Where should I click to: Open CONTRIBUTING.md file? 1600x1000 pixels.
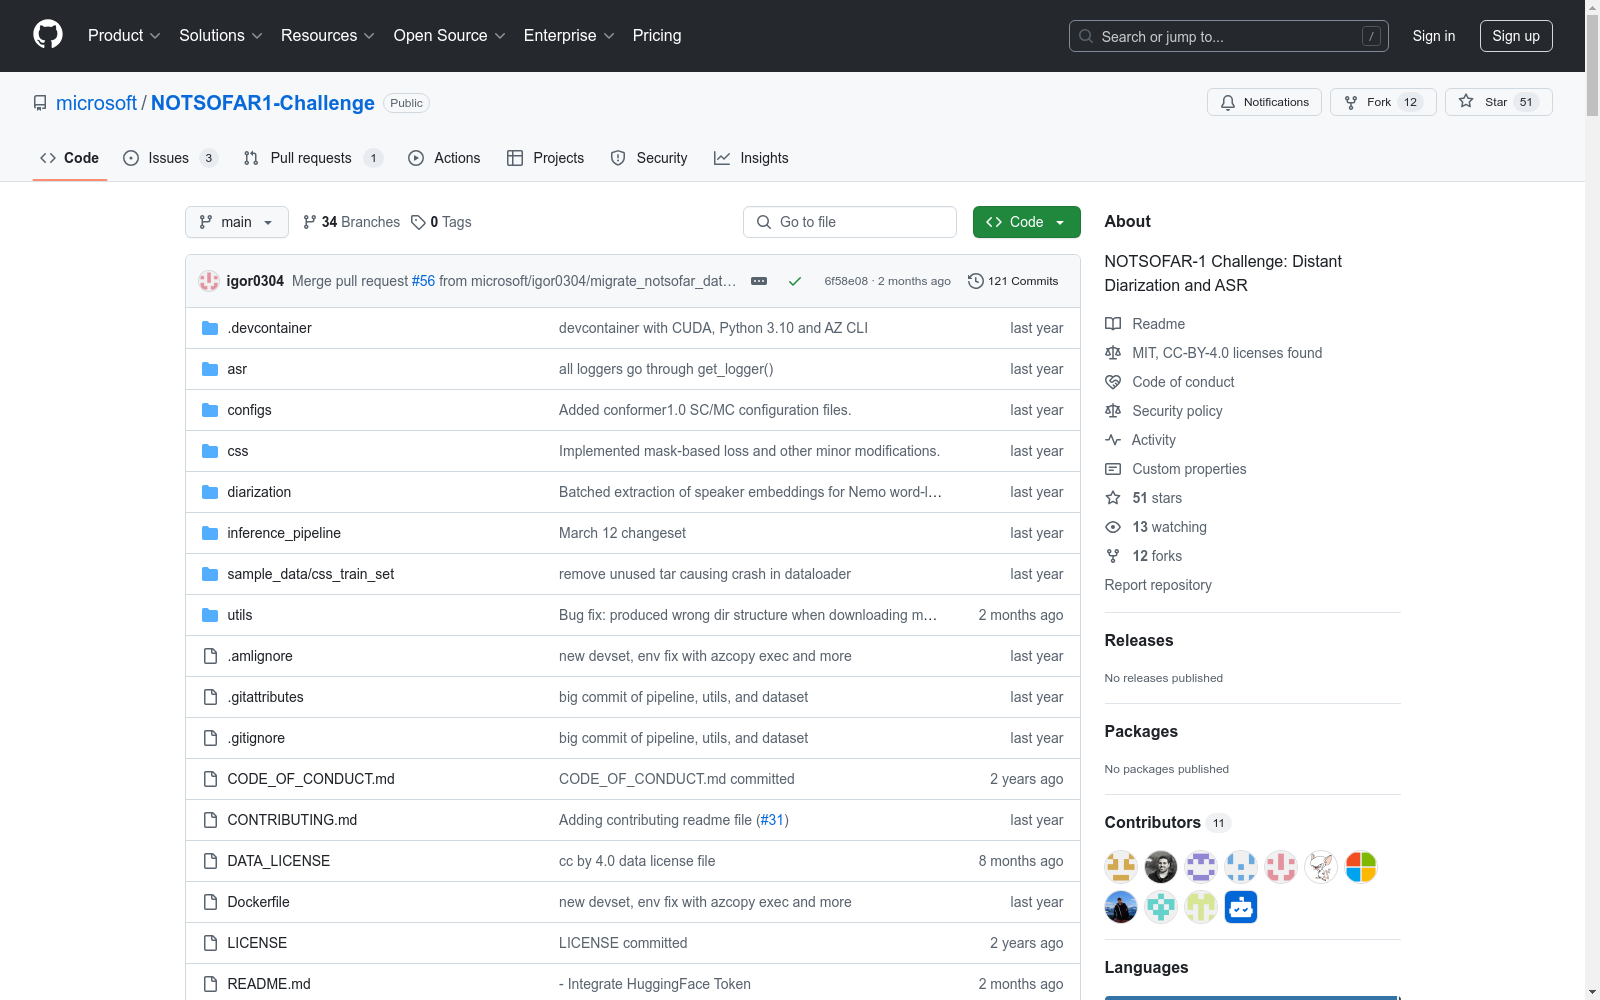(292, 820)
